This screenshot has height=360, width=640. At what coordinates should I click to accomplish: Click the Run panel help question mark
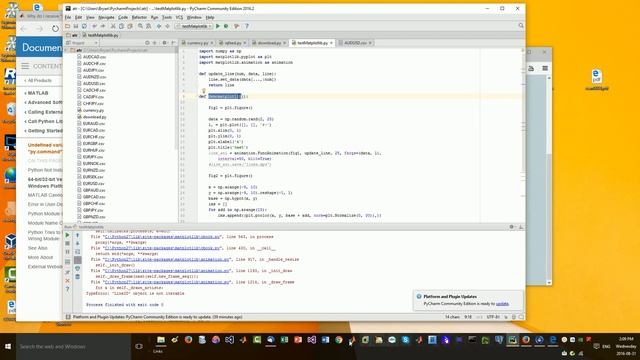[x=67, y=289]
